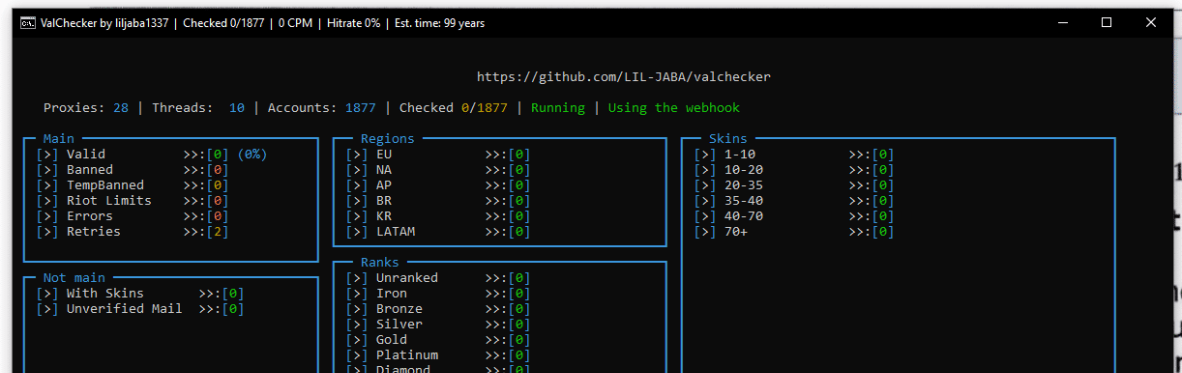Select the 40-70 skins row
This screenshot has height=373, width=1182.
coord(794,216)
